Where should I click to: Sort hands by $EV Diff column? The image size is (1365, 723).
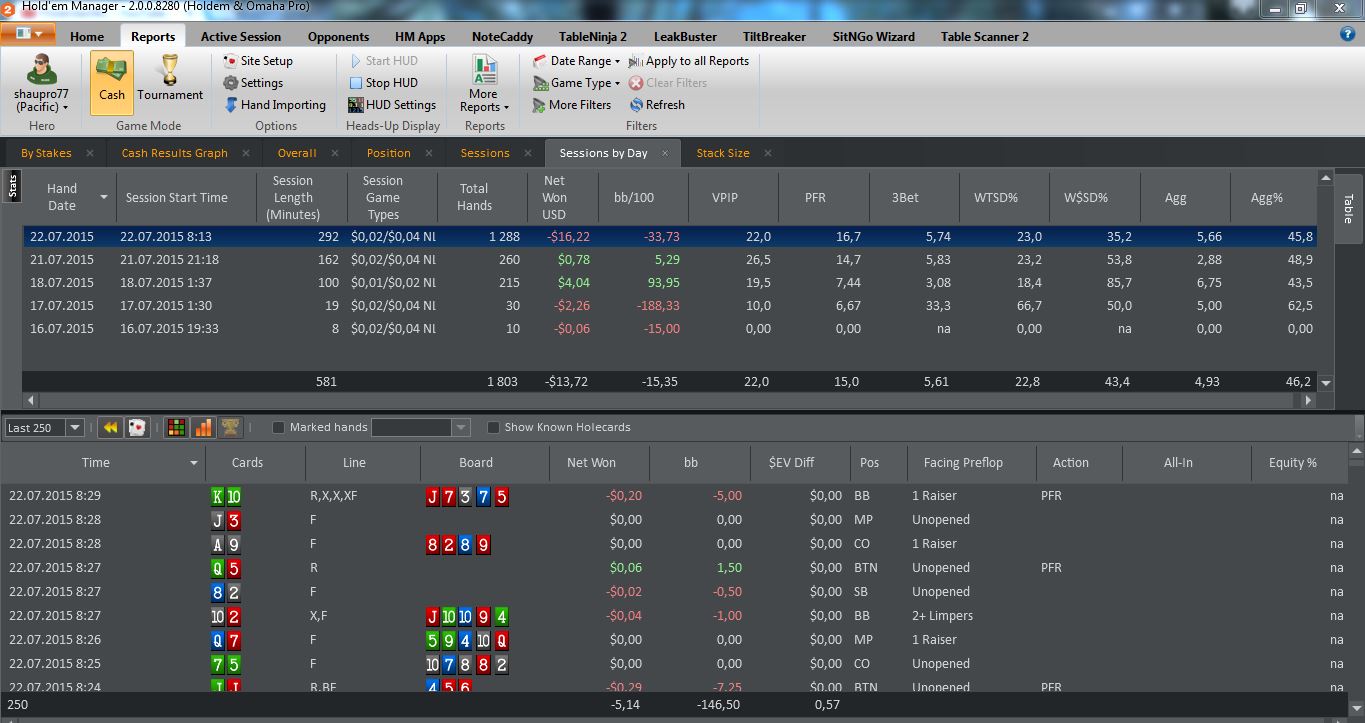(799, 463)
